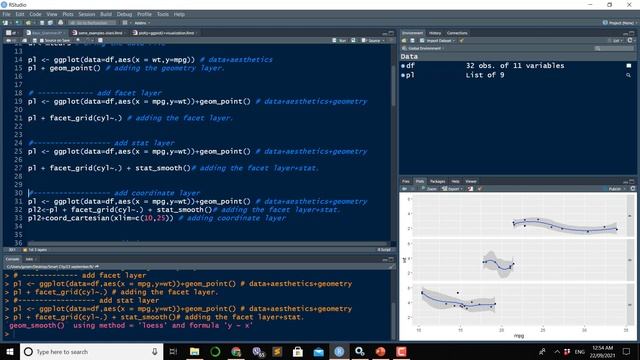Click the print icon in main toolbar

click(x=60, y=23)
